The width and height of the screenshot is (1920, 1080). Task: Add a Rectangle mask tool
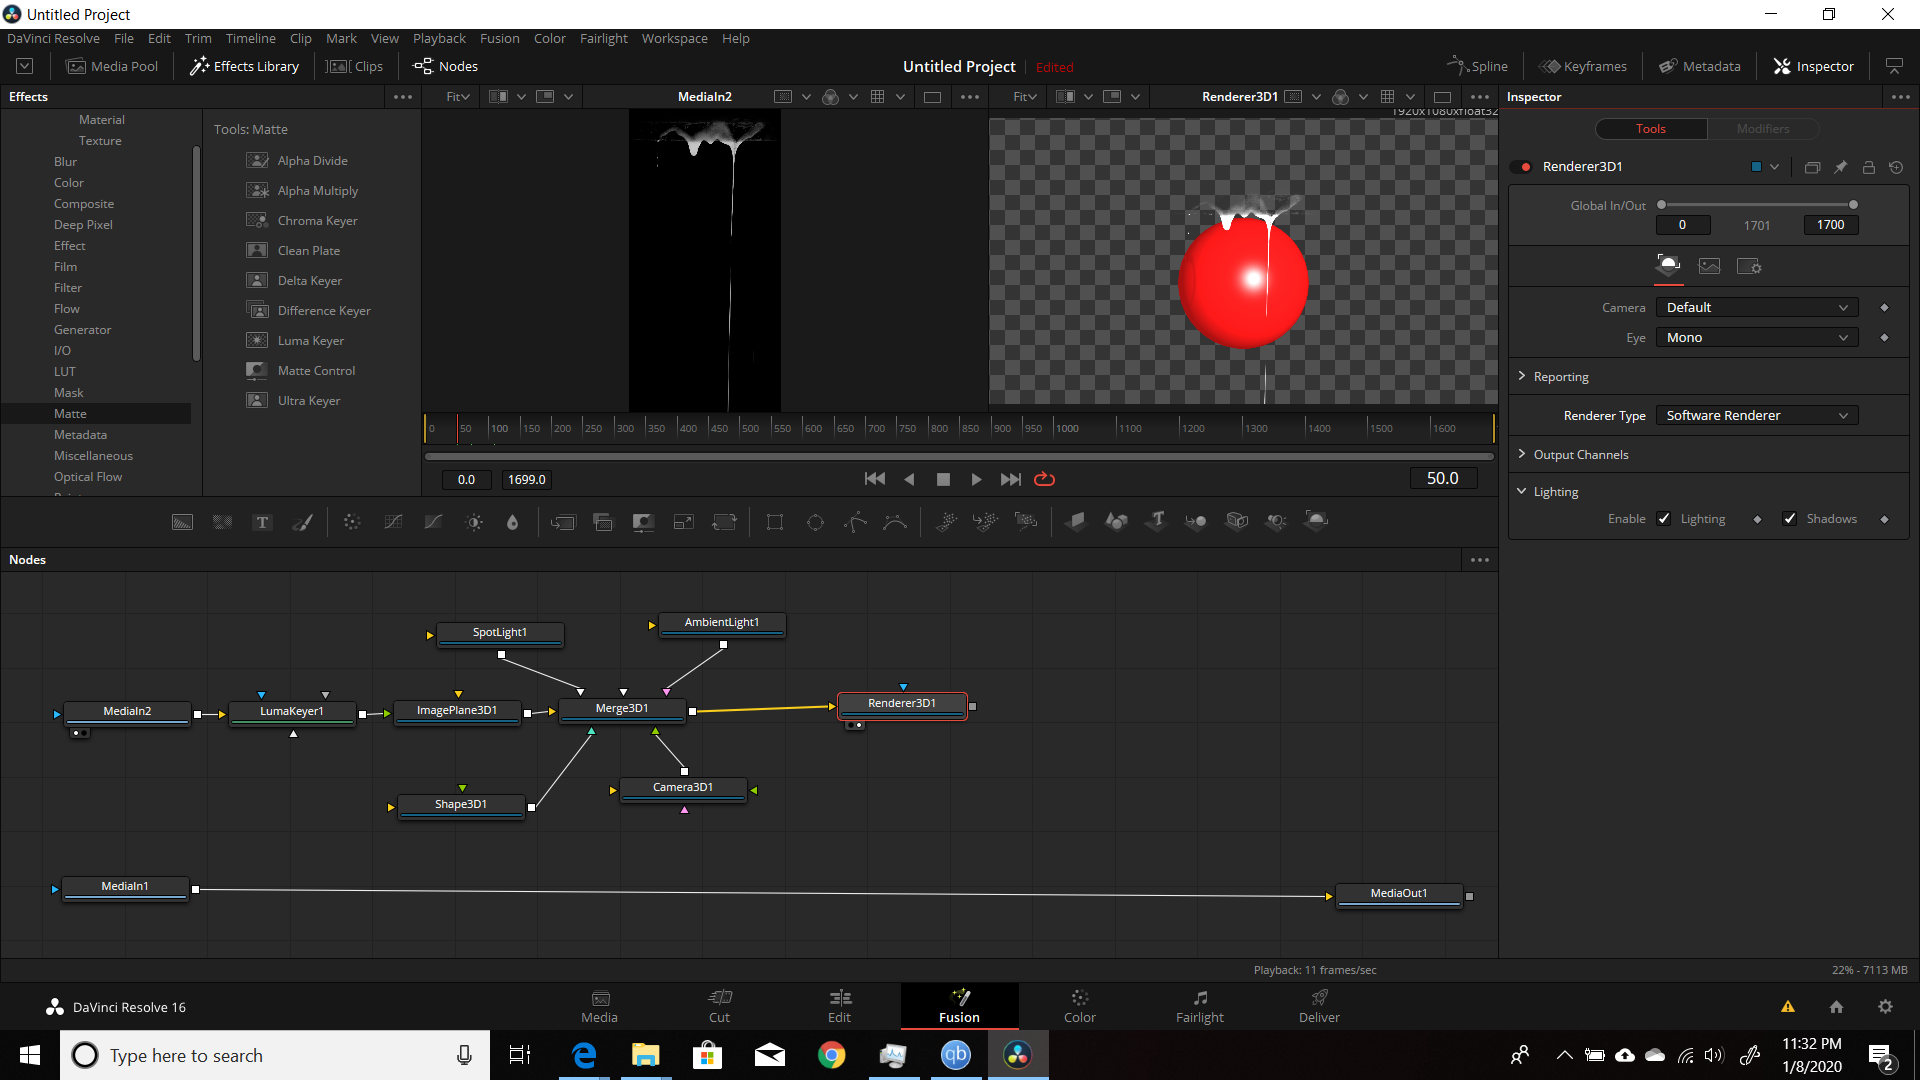tap(775, 522)
